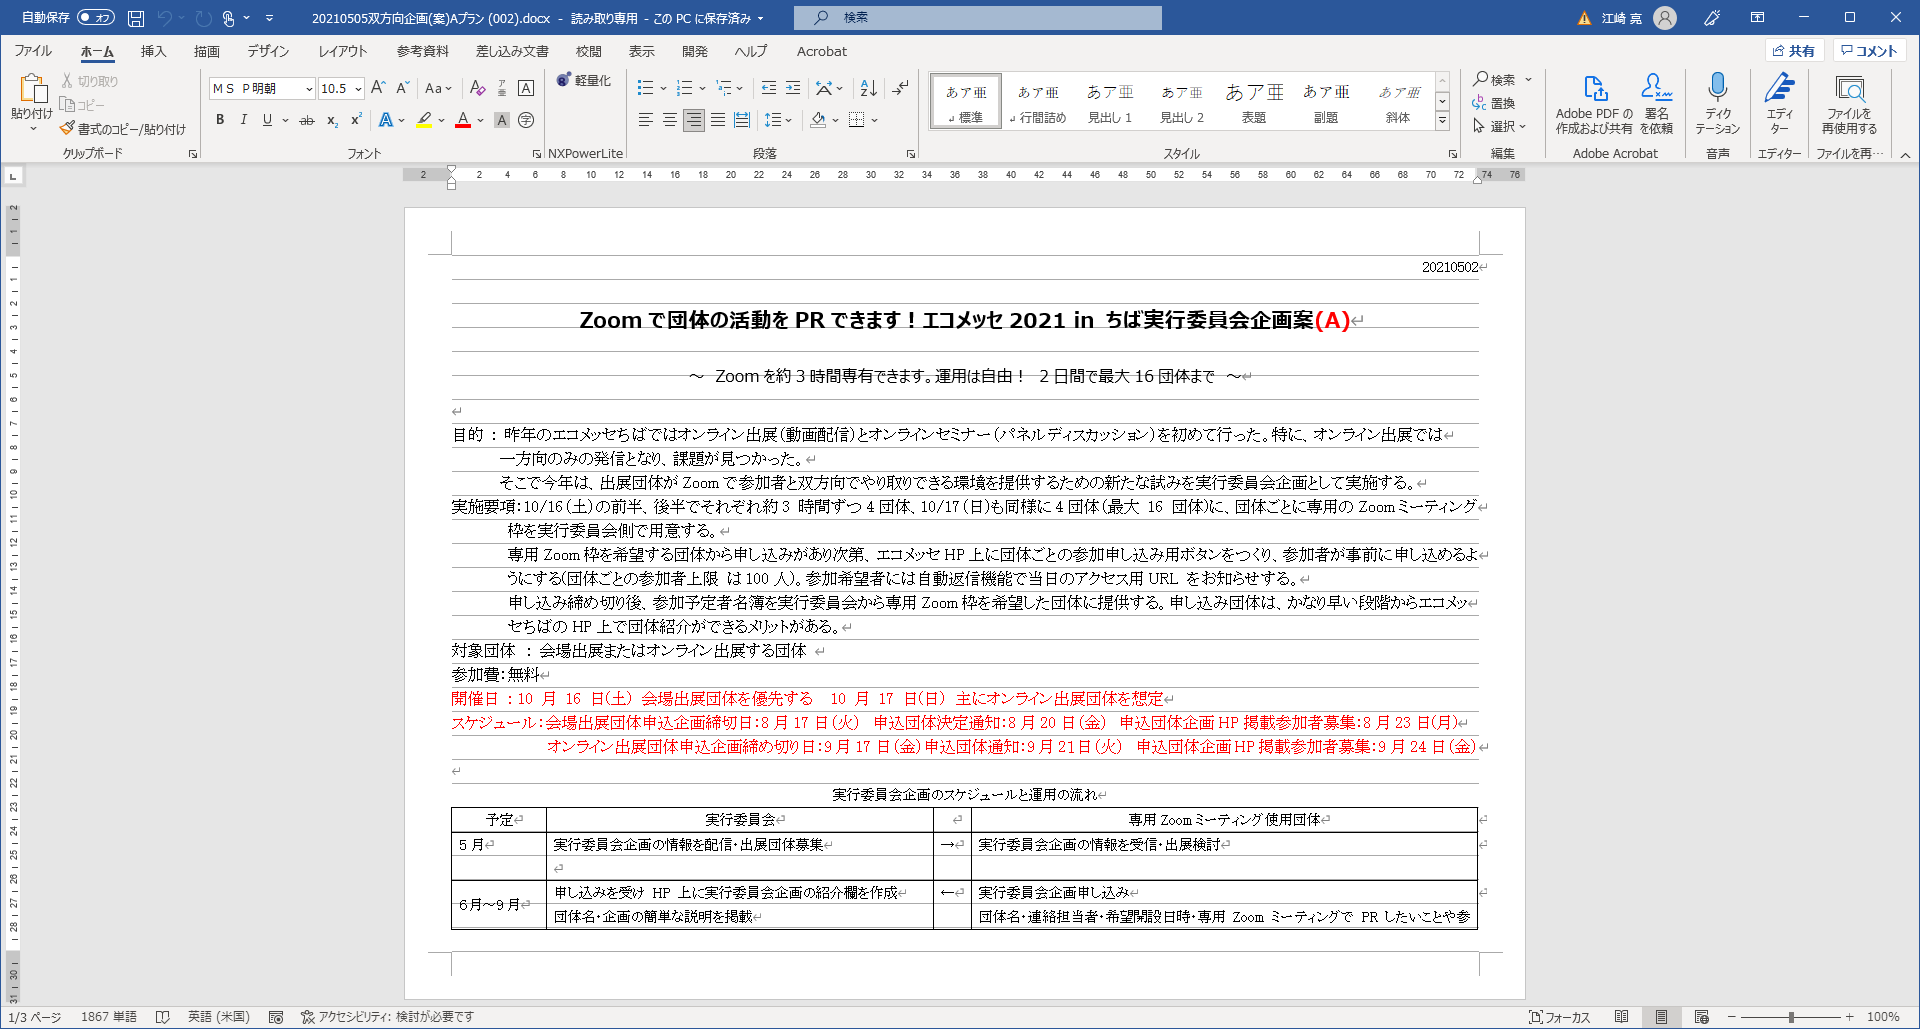This screenshot has width=1920, height=1029.
Task: Click Center alignment icon
Action: (x=670, y=120)
